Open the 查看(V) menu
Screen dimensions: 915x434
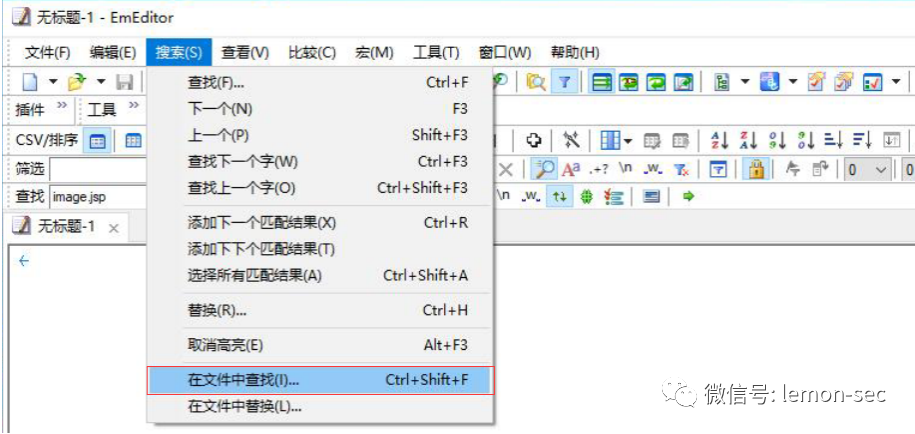point(245,52)
